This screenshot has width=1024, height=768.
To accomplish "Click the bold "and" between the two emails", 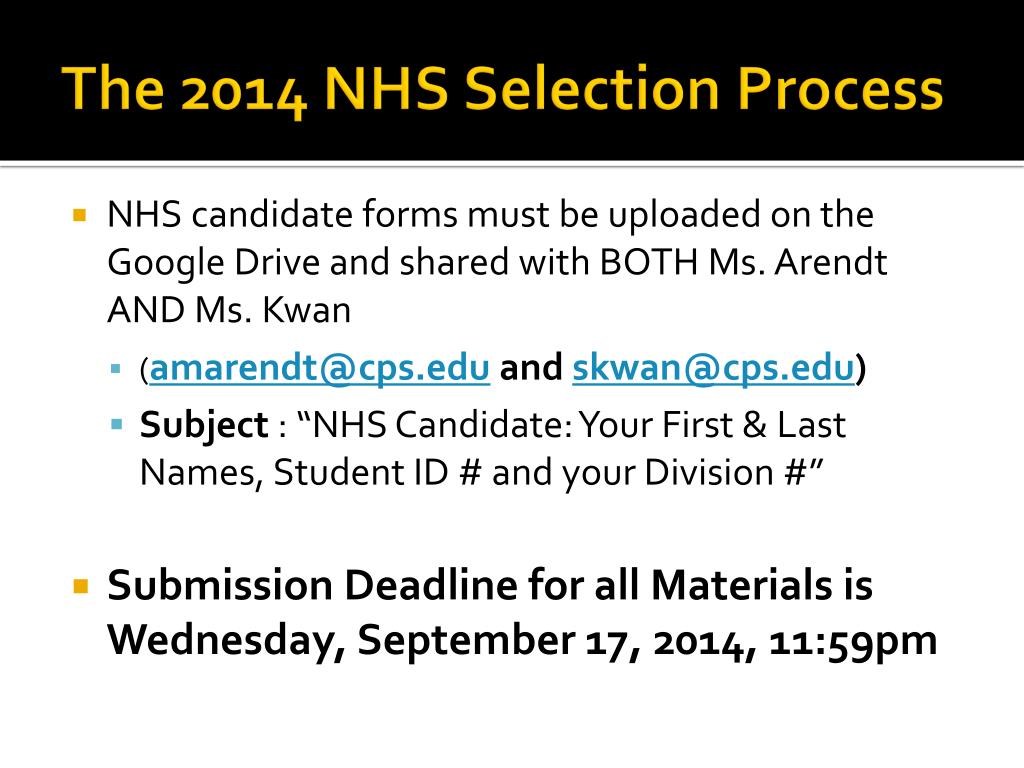I will 531,368.
